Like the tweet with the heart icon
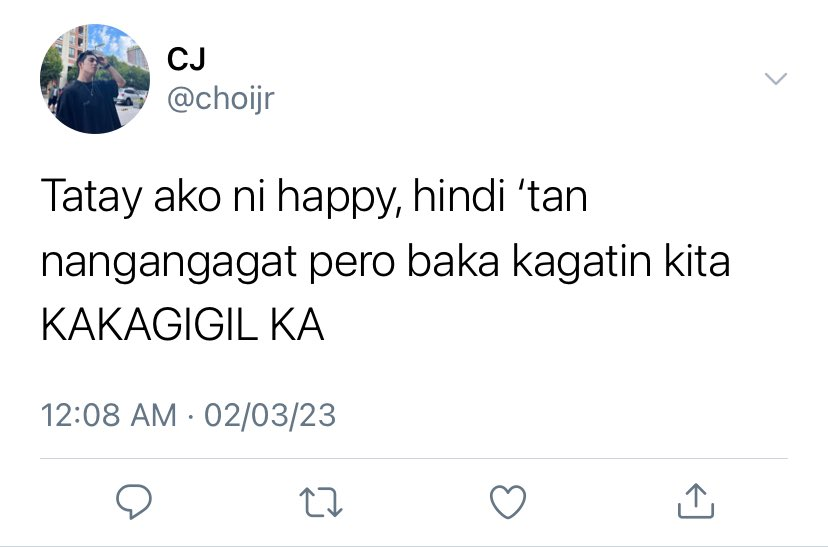Screen dimensions: 828x547 508,502
